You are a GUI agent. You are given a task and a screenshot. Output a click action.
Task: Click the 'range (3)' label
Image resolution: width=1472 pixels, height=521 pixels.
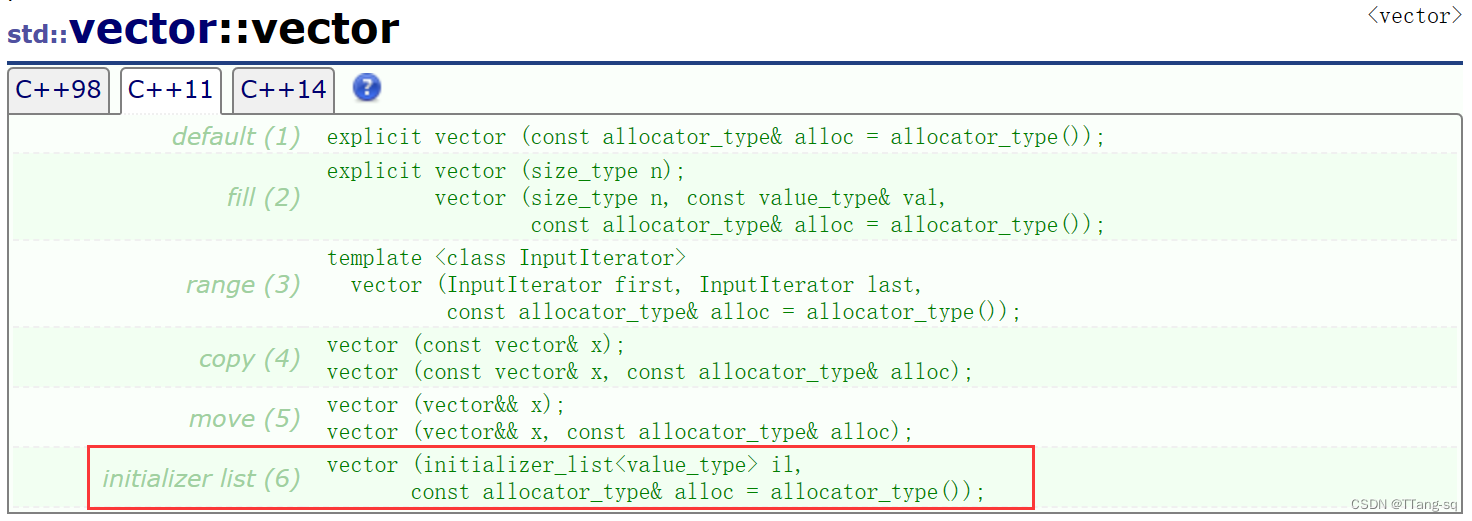coord(243,285)
